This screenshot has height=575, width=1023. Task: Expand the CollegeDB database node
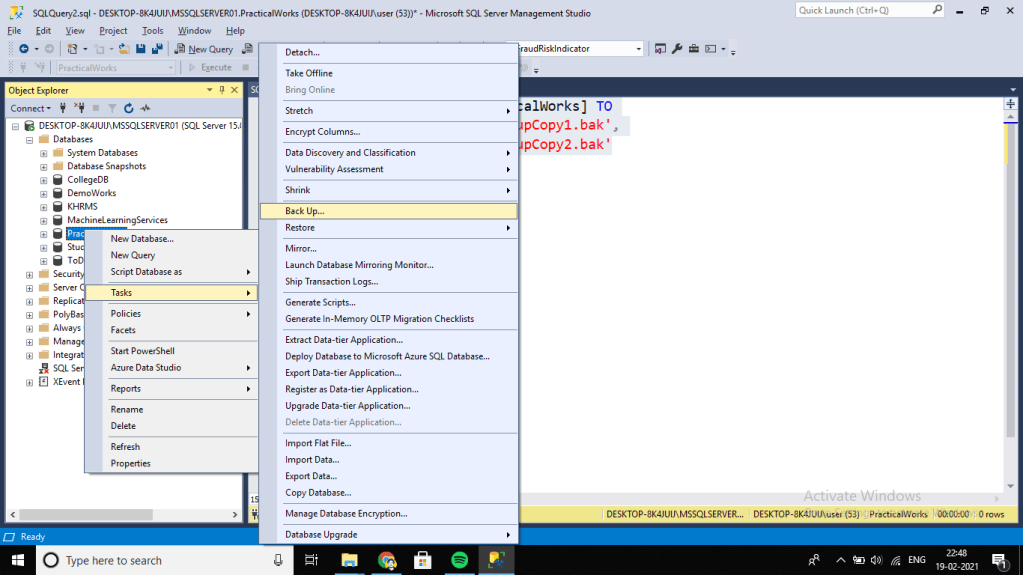pyautogui.click(x=44, y=180)
